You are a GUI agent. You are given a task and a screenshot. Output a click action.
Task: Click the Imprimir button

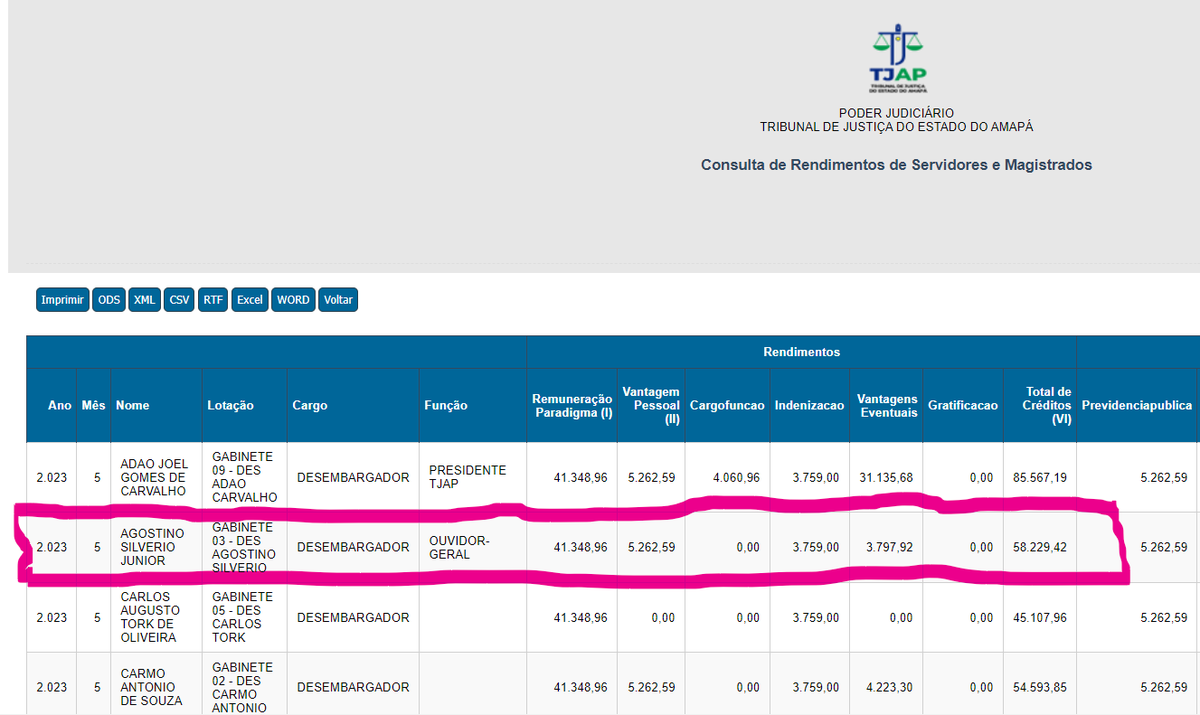62,300
